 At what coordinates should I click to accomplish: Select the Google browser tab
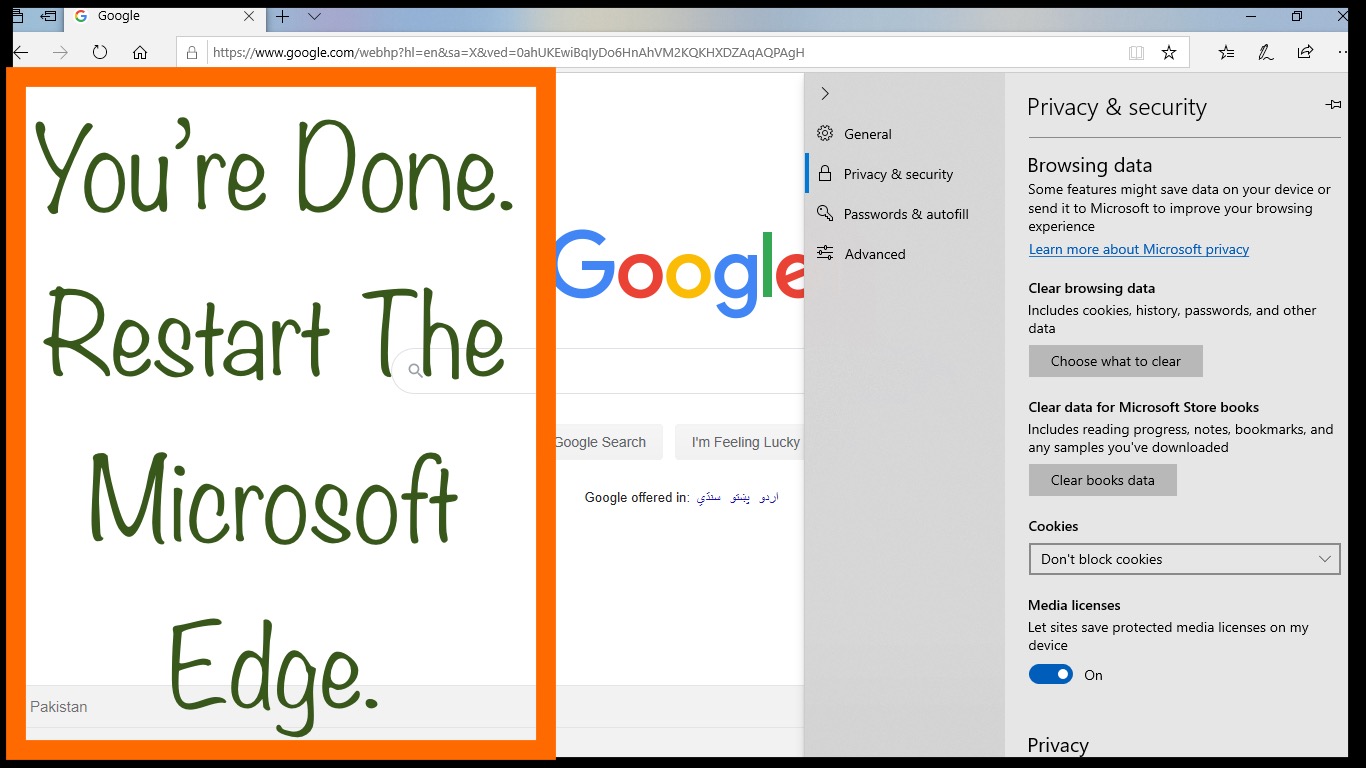[x=164, y=16]
